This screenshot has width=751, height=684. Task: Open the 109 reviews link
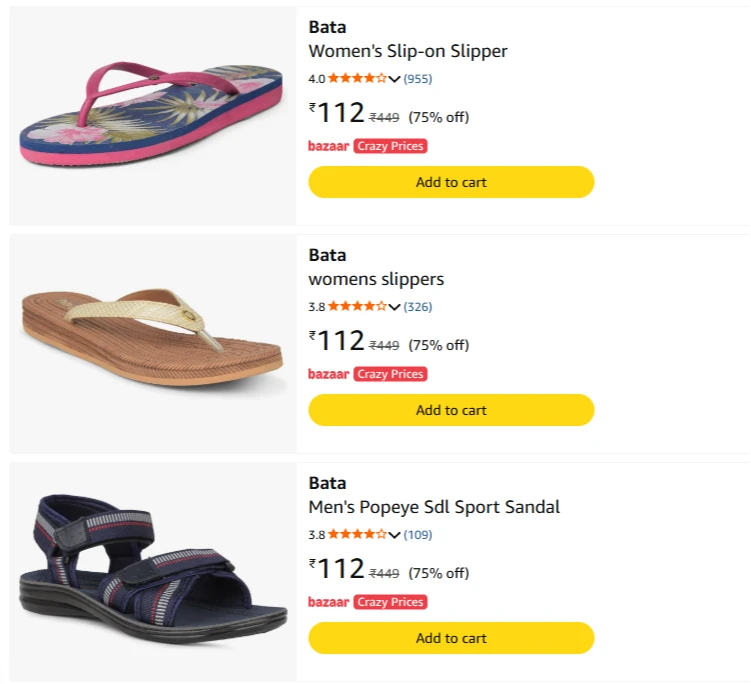(x=418, y=535)
